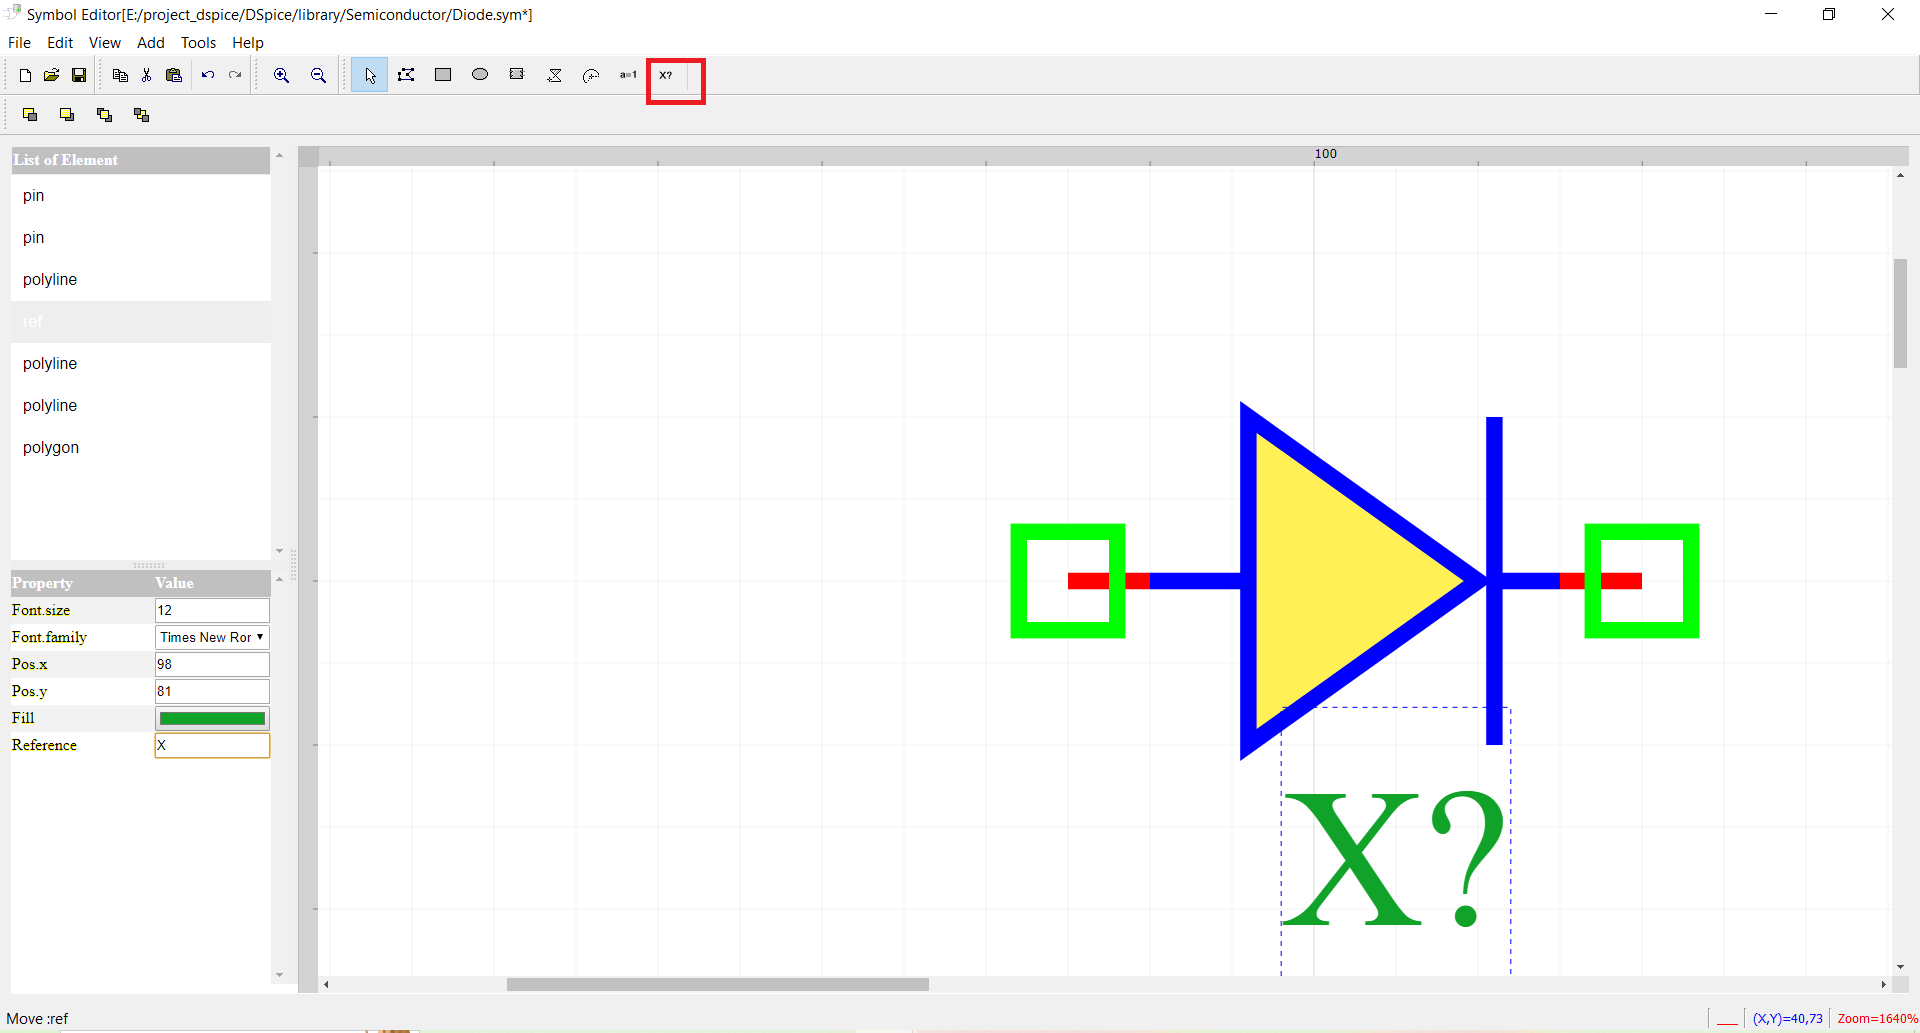Open the Tools menu
Screen dimensions: 1920x1033
[x=198, y=43]
